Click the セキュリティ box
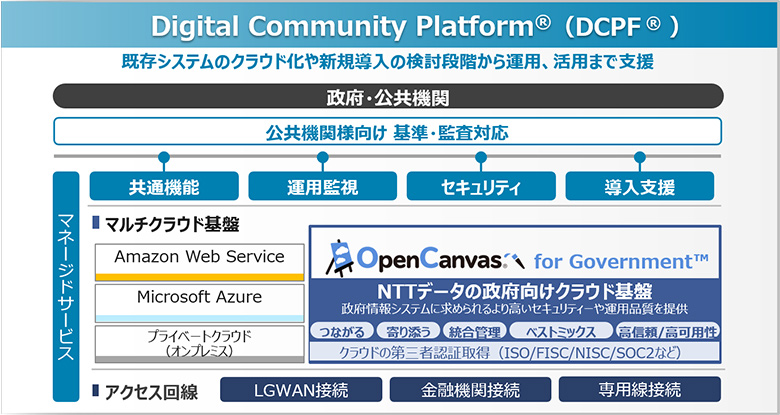780x415 pixels. pyautogui.click(x=481, y=186)
